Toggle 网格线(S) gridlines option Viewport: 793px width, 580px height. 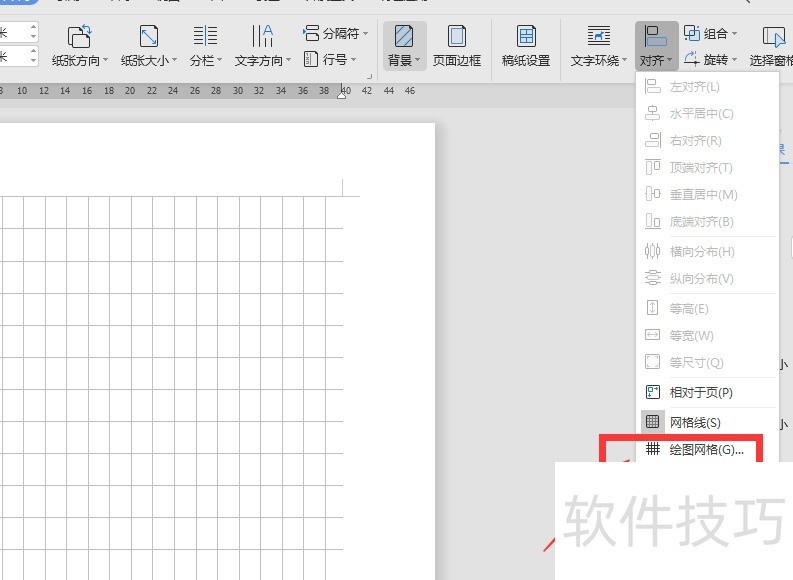coord(707,422)
